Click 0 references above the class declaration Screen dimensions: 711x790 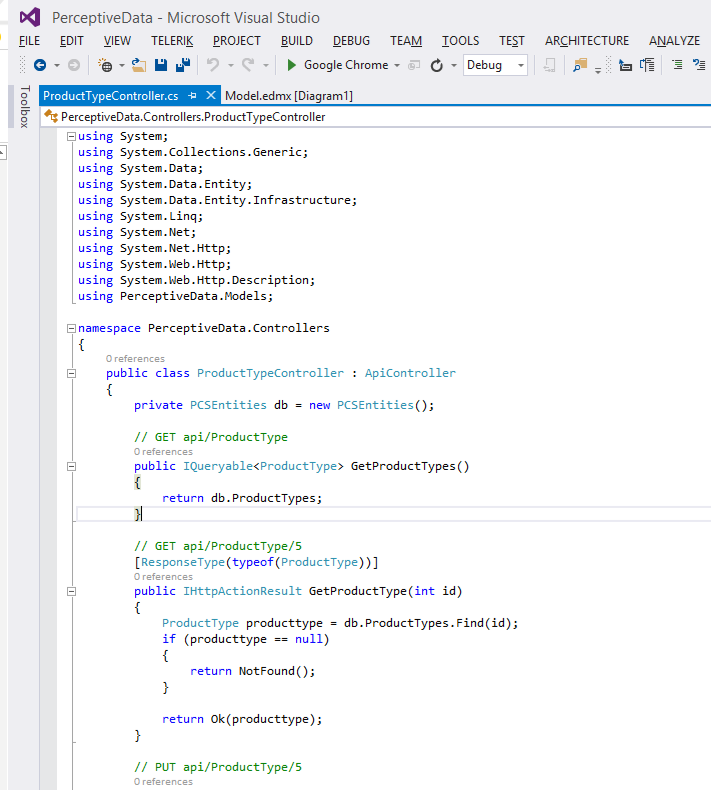tap(135, 359)
